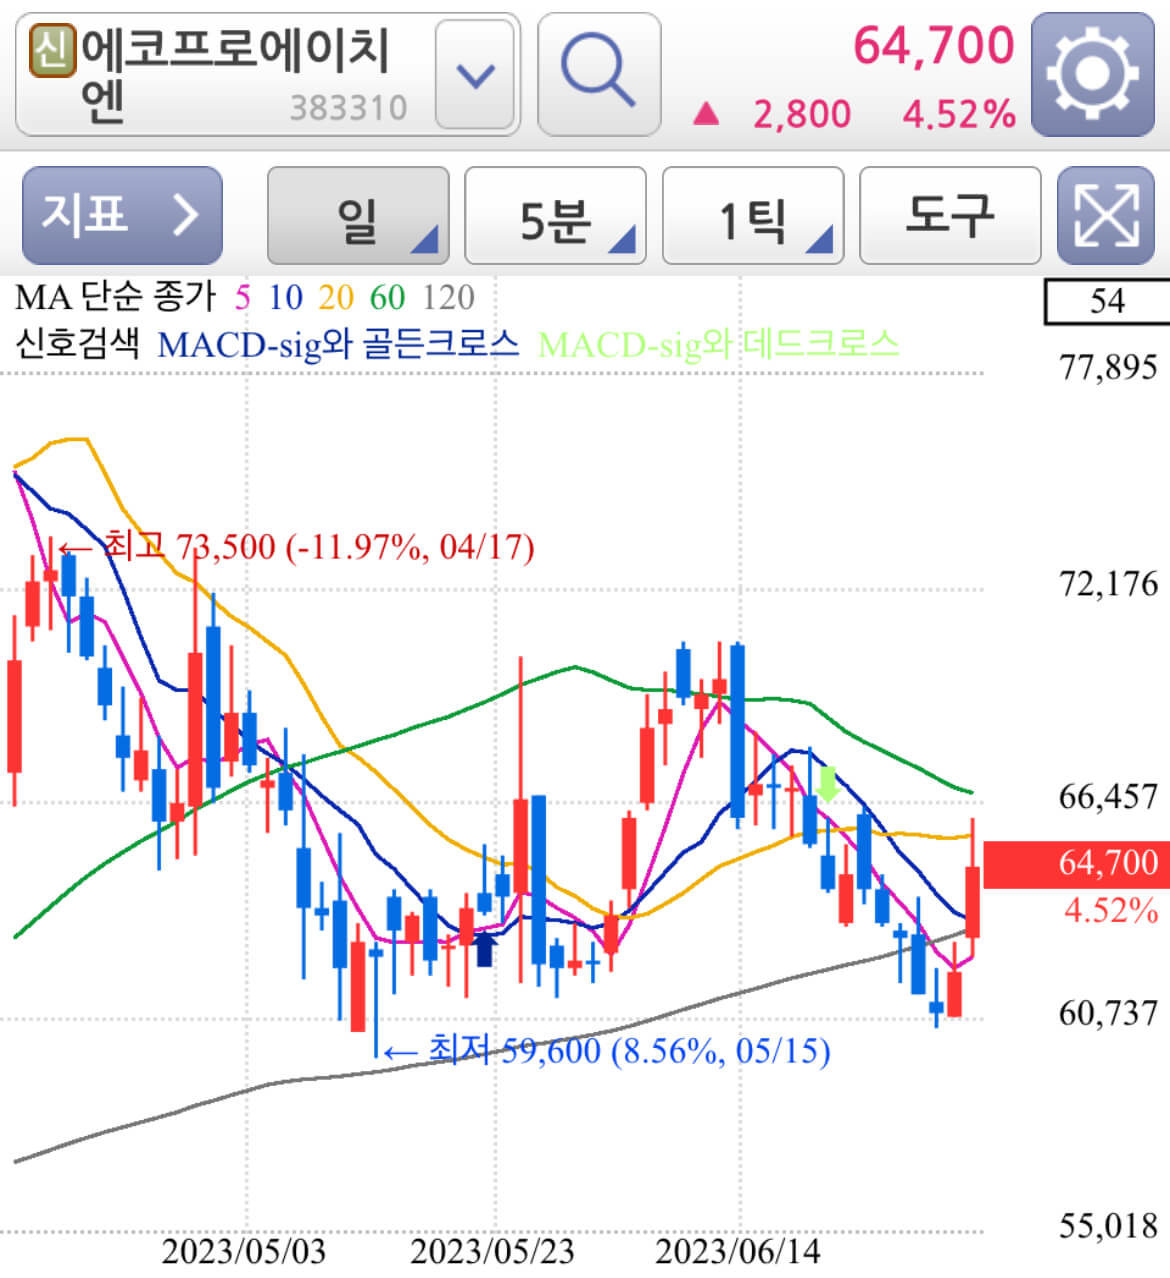The width and height of the screenshot is (1170, 1278).
Task: Click the 2023/05/23 date label
Action: coord(493,1251)
